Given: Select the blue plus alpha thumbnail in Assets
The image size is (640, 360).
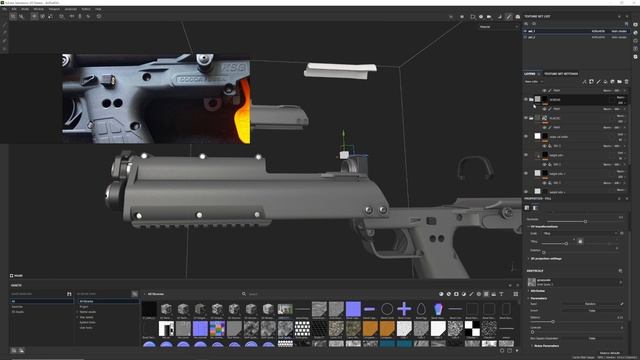Looking at the screenshot, I should coord(404,309).
